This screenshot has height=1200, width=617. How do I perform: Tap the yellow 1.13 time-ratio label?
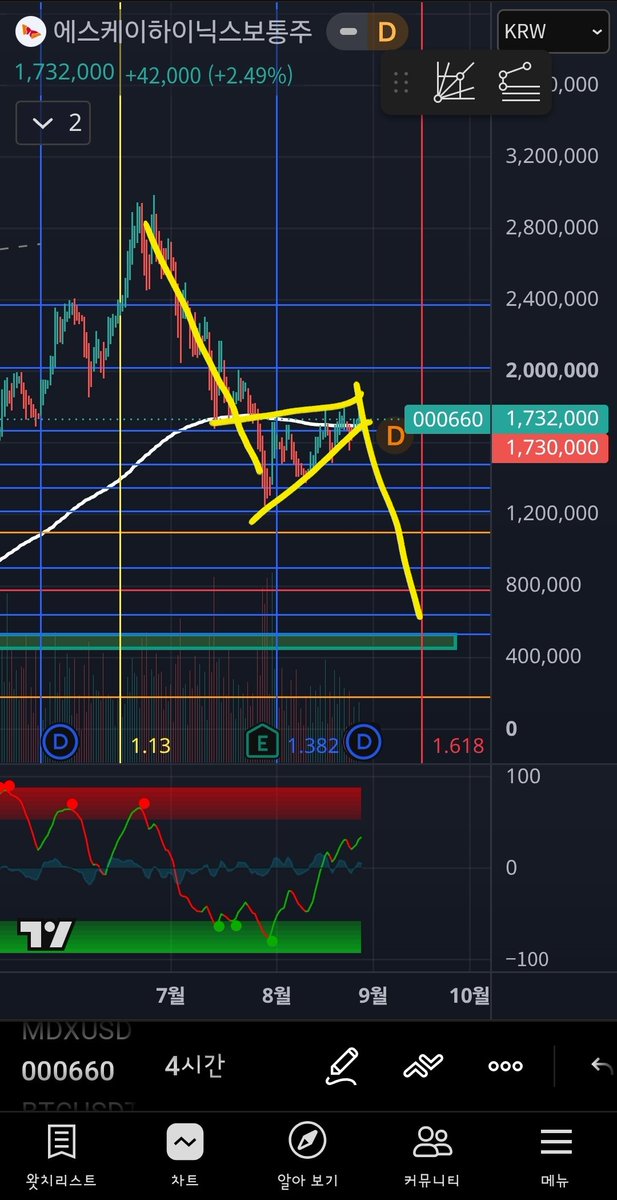pyautogui.click(x=151, y=745)
